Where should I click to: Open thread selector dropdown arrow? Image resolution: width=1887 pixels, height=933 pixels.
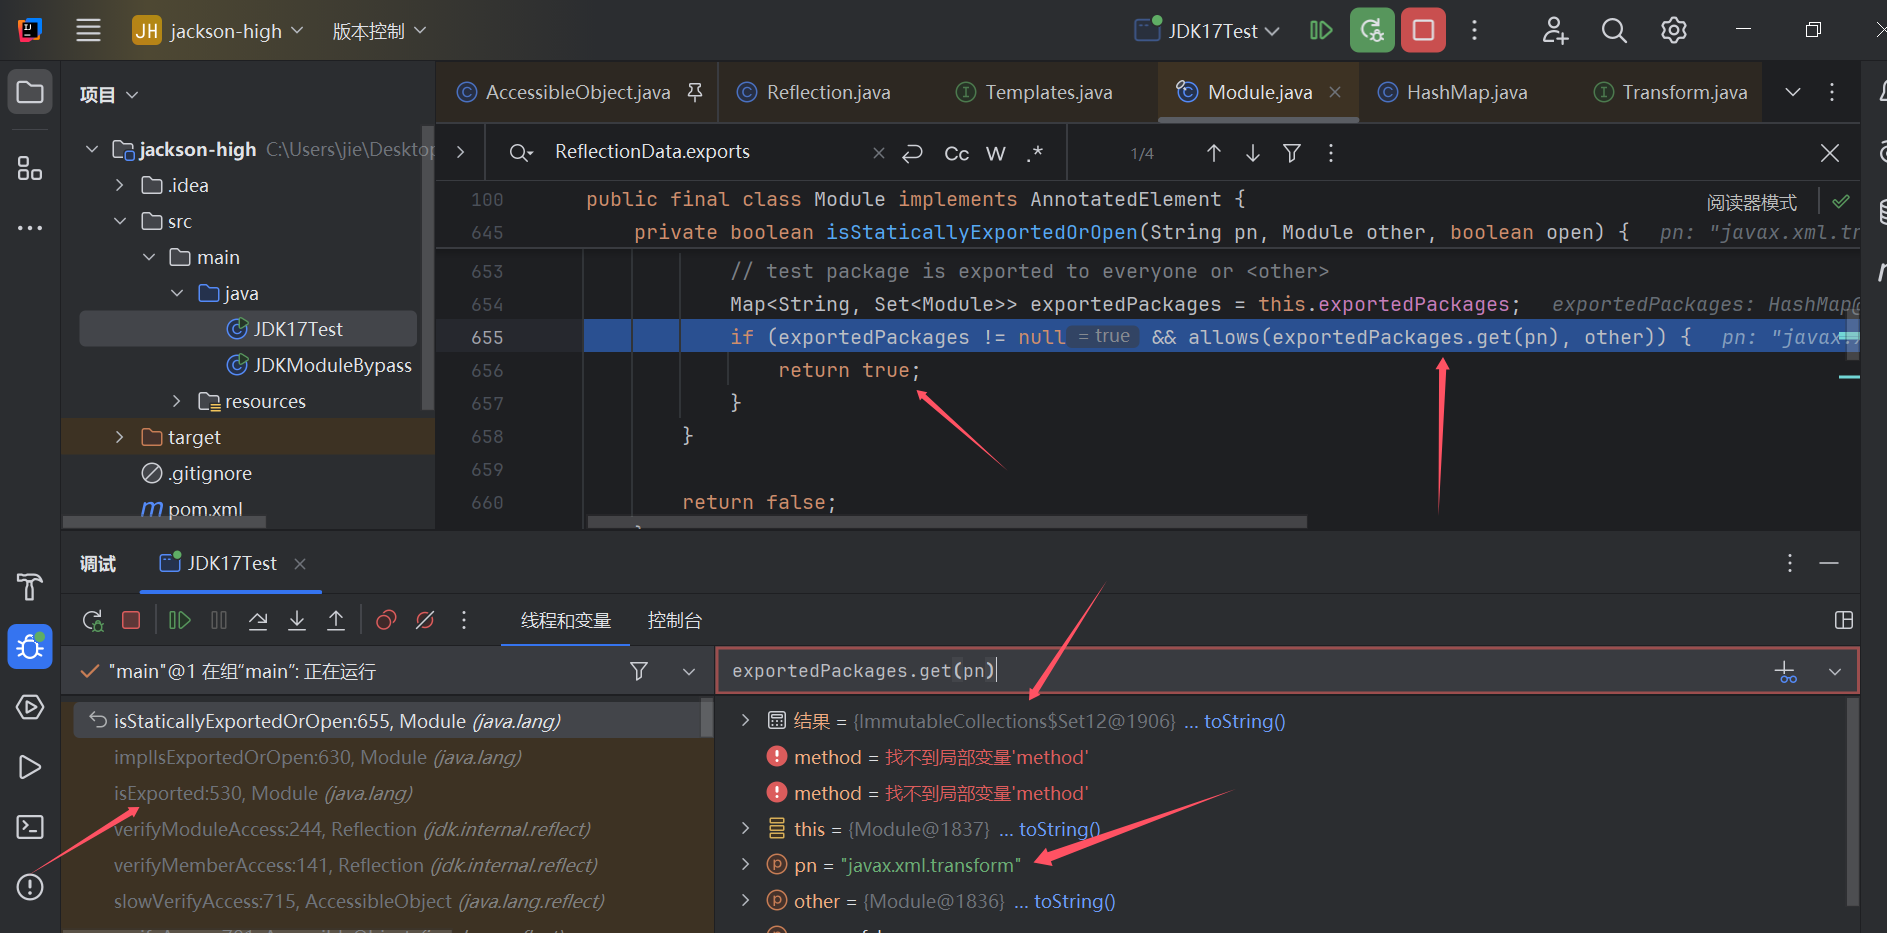click(x=688, y=671)
